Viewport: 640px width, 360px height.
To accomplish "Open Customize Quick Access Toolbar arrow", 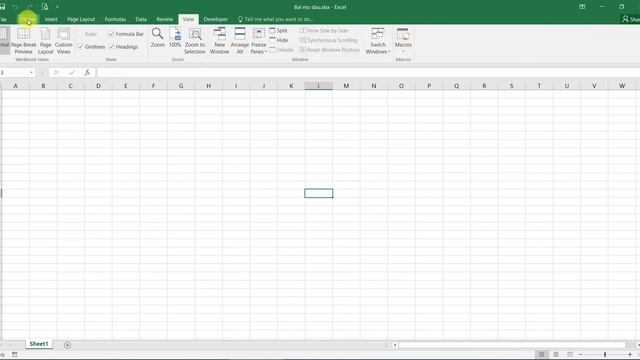I will click(57, 7).
